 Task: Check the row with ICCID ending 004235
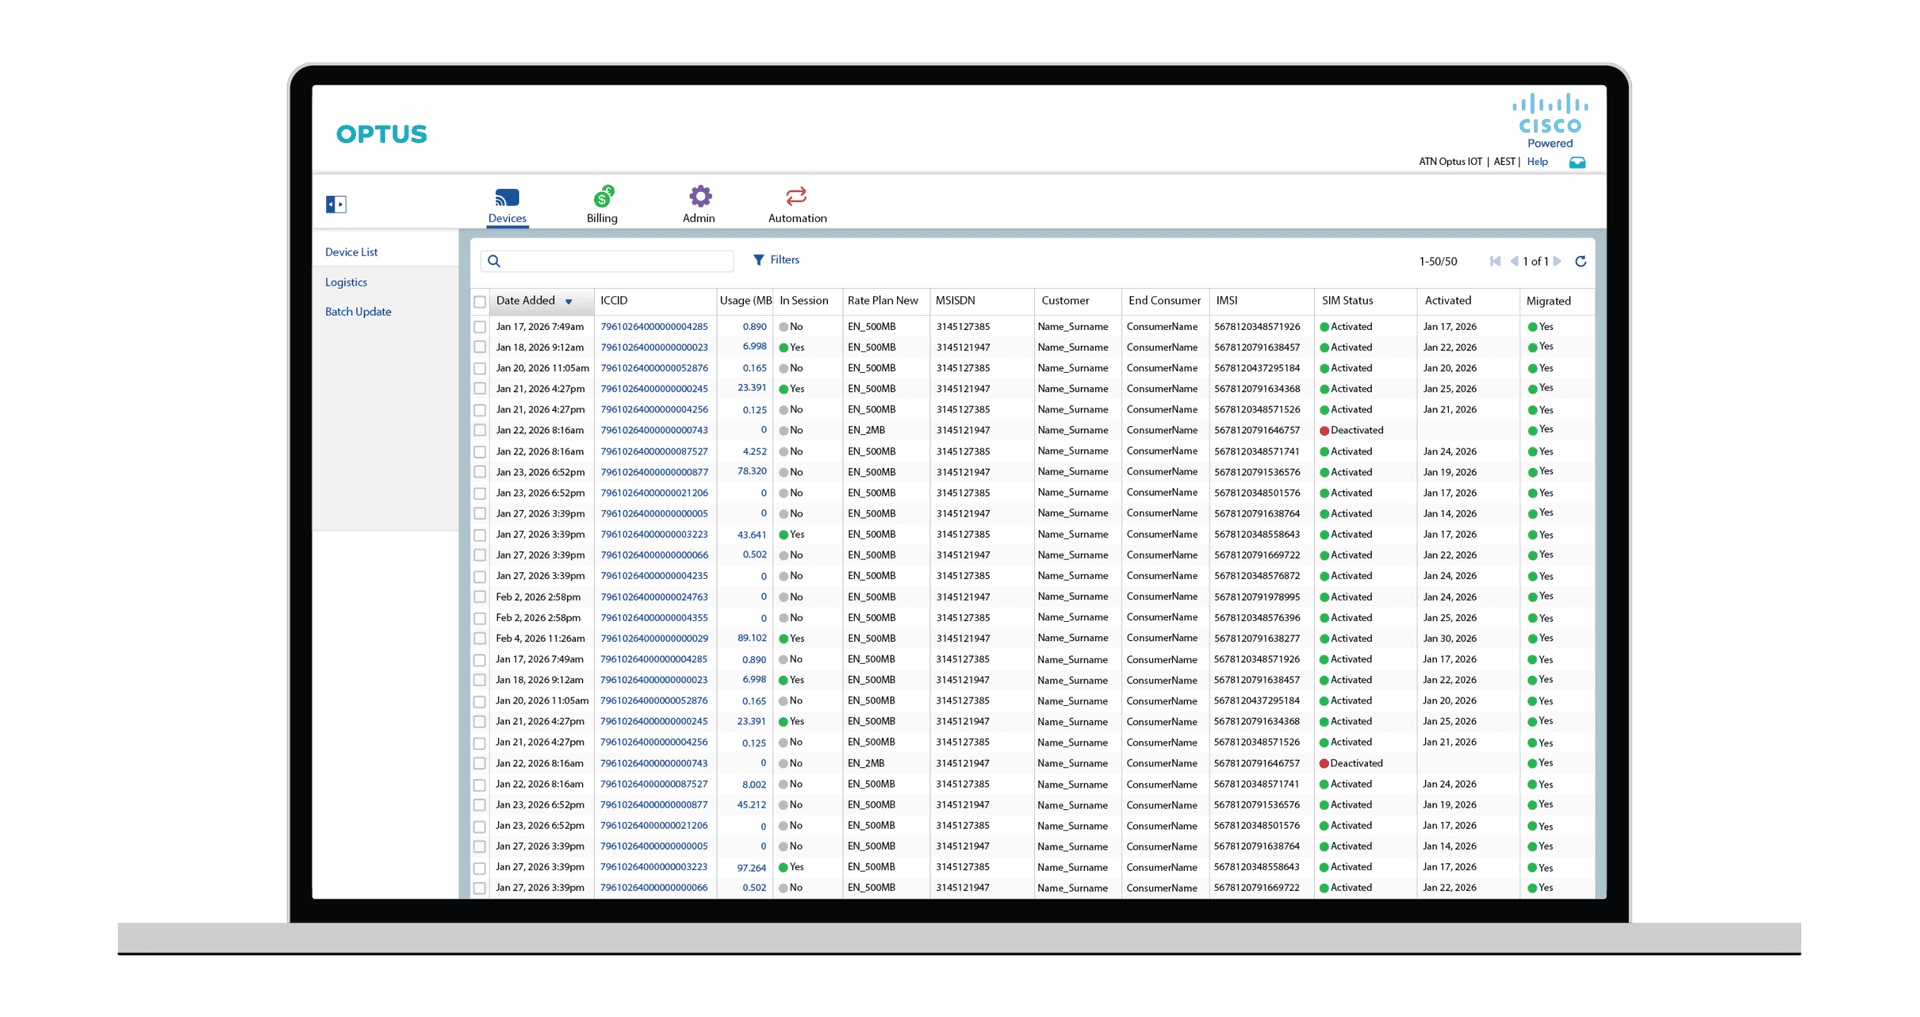tap(480, 576)
